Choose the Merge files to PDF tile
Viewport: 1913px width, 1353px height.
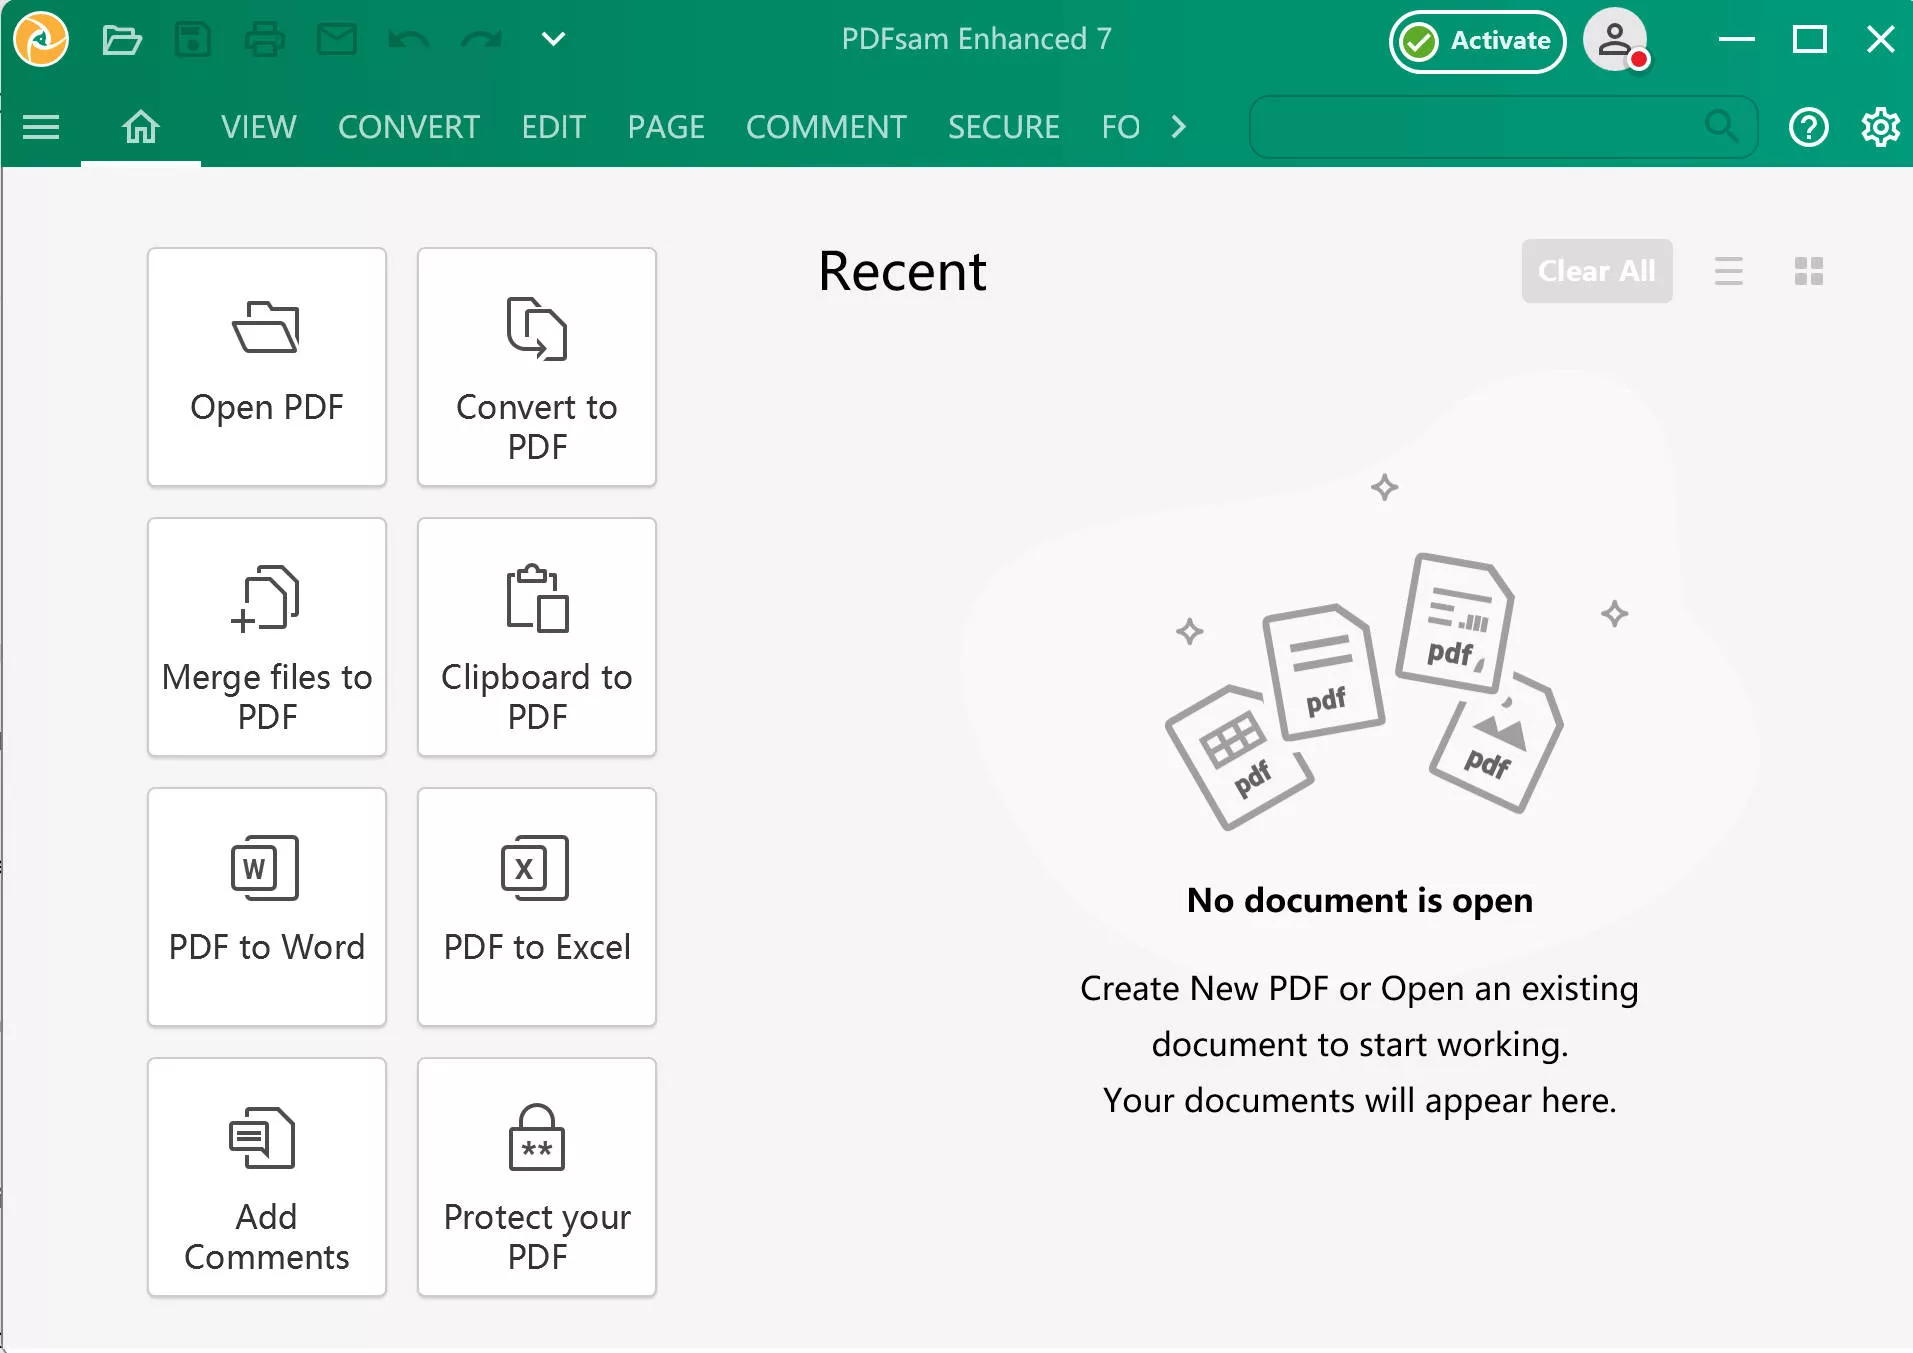point(267,637)
